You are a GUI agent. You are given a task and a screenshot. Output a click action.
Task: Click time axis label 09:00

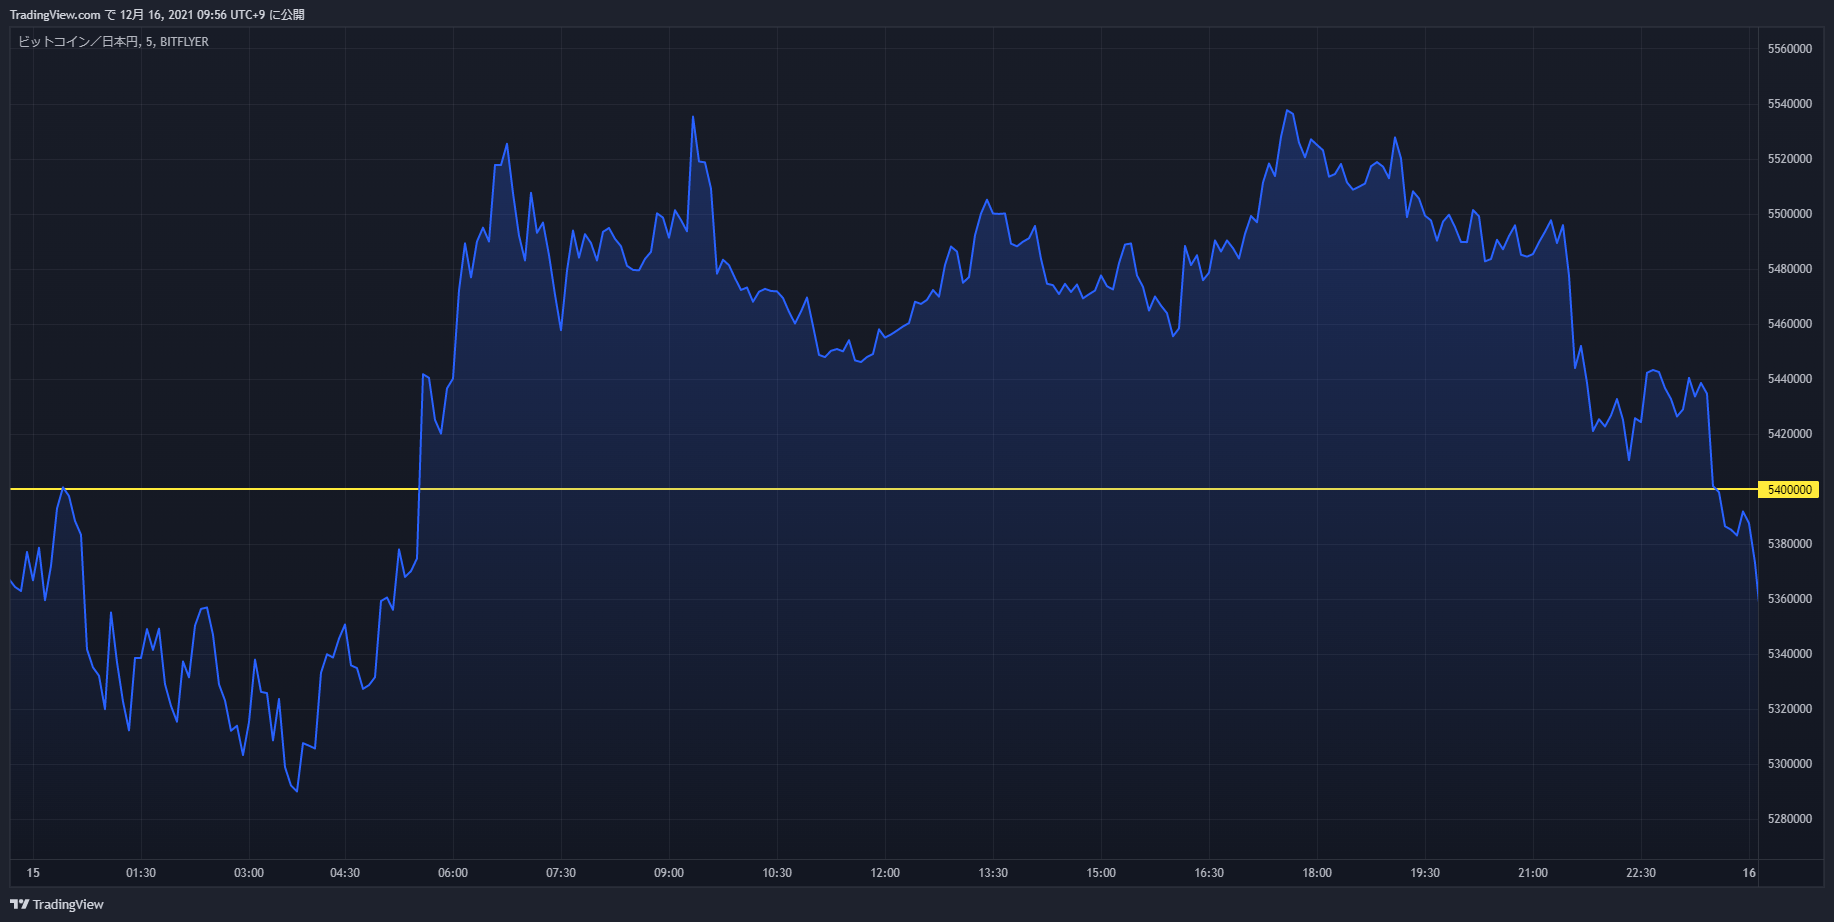click(669, 873)
